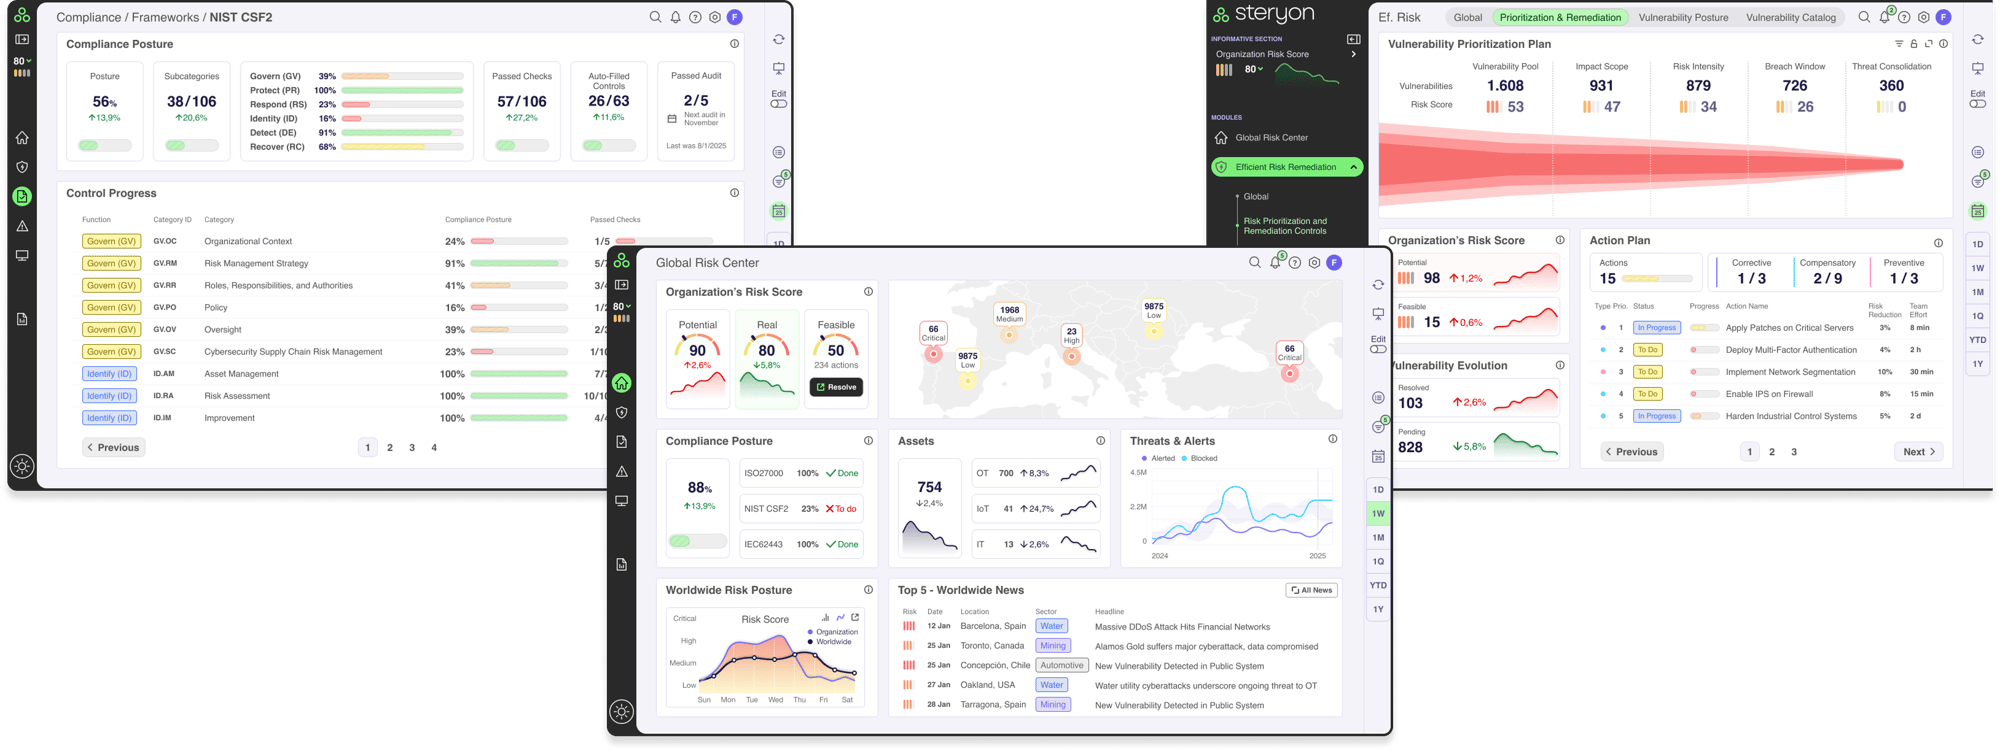2000x754 pixels.
Task: Click All News button in Worldwide News
Action: 1311,590
